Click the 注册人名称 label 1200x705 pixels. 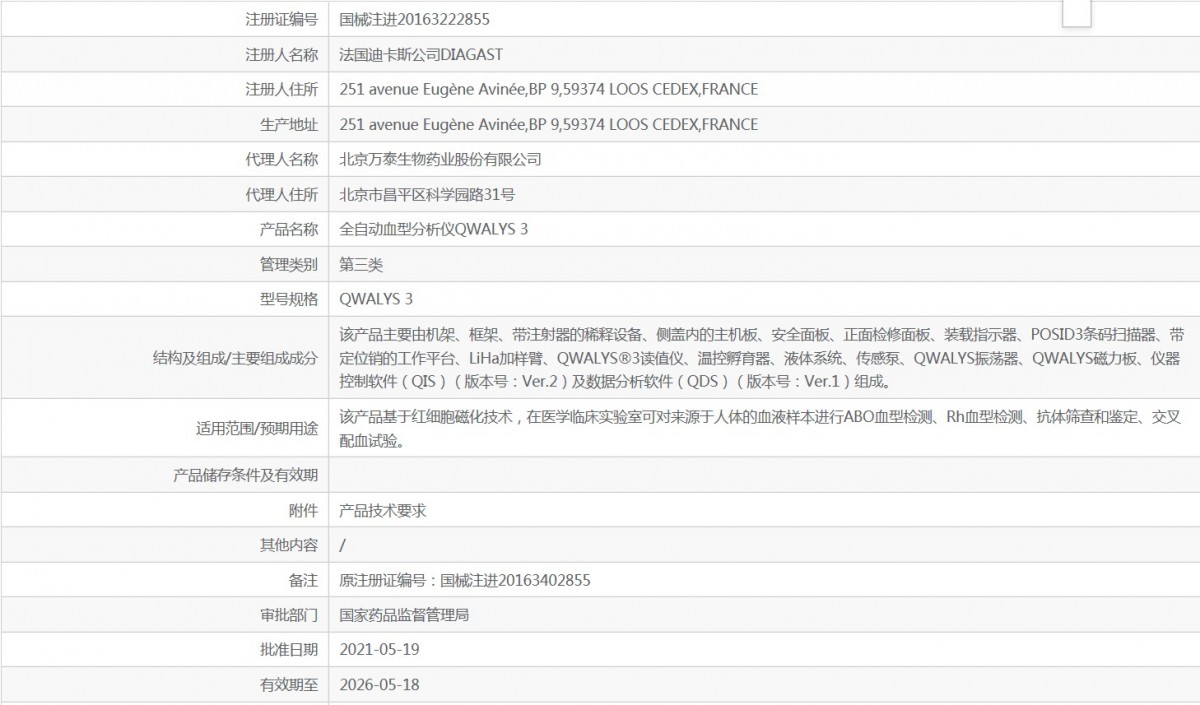(x=282, y=54)
